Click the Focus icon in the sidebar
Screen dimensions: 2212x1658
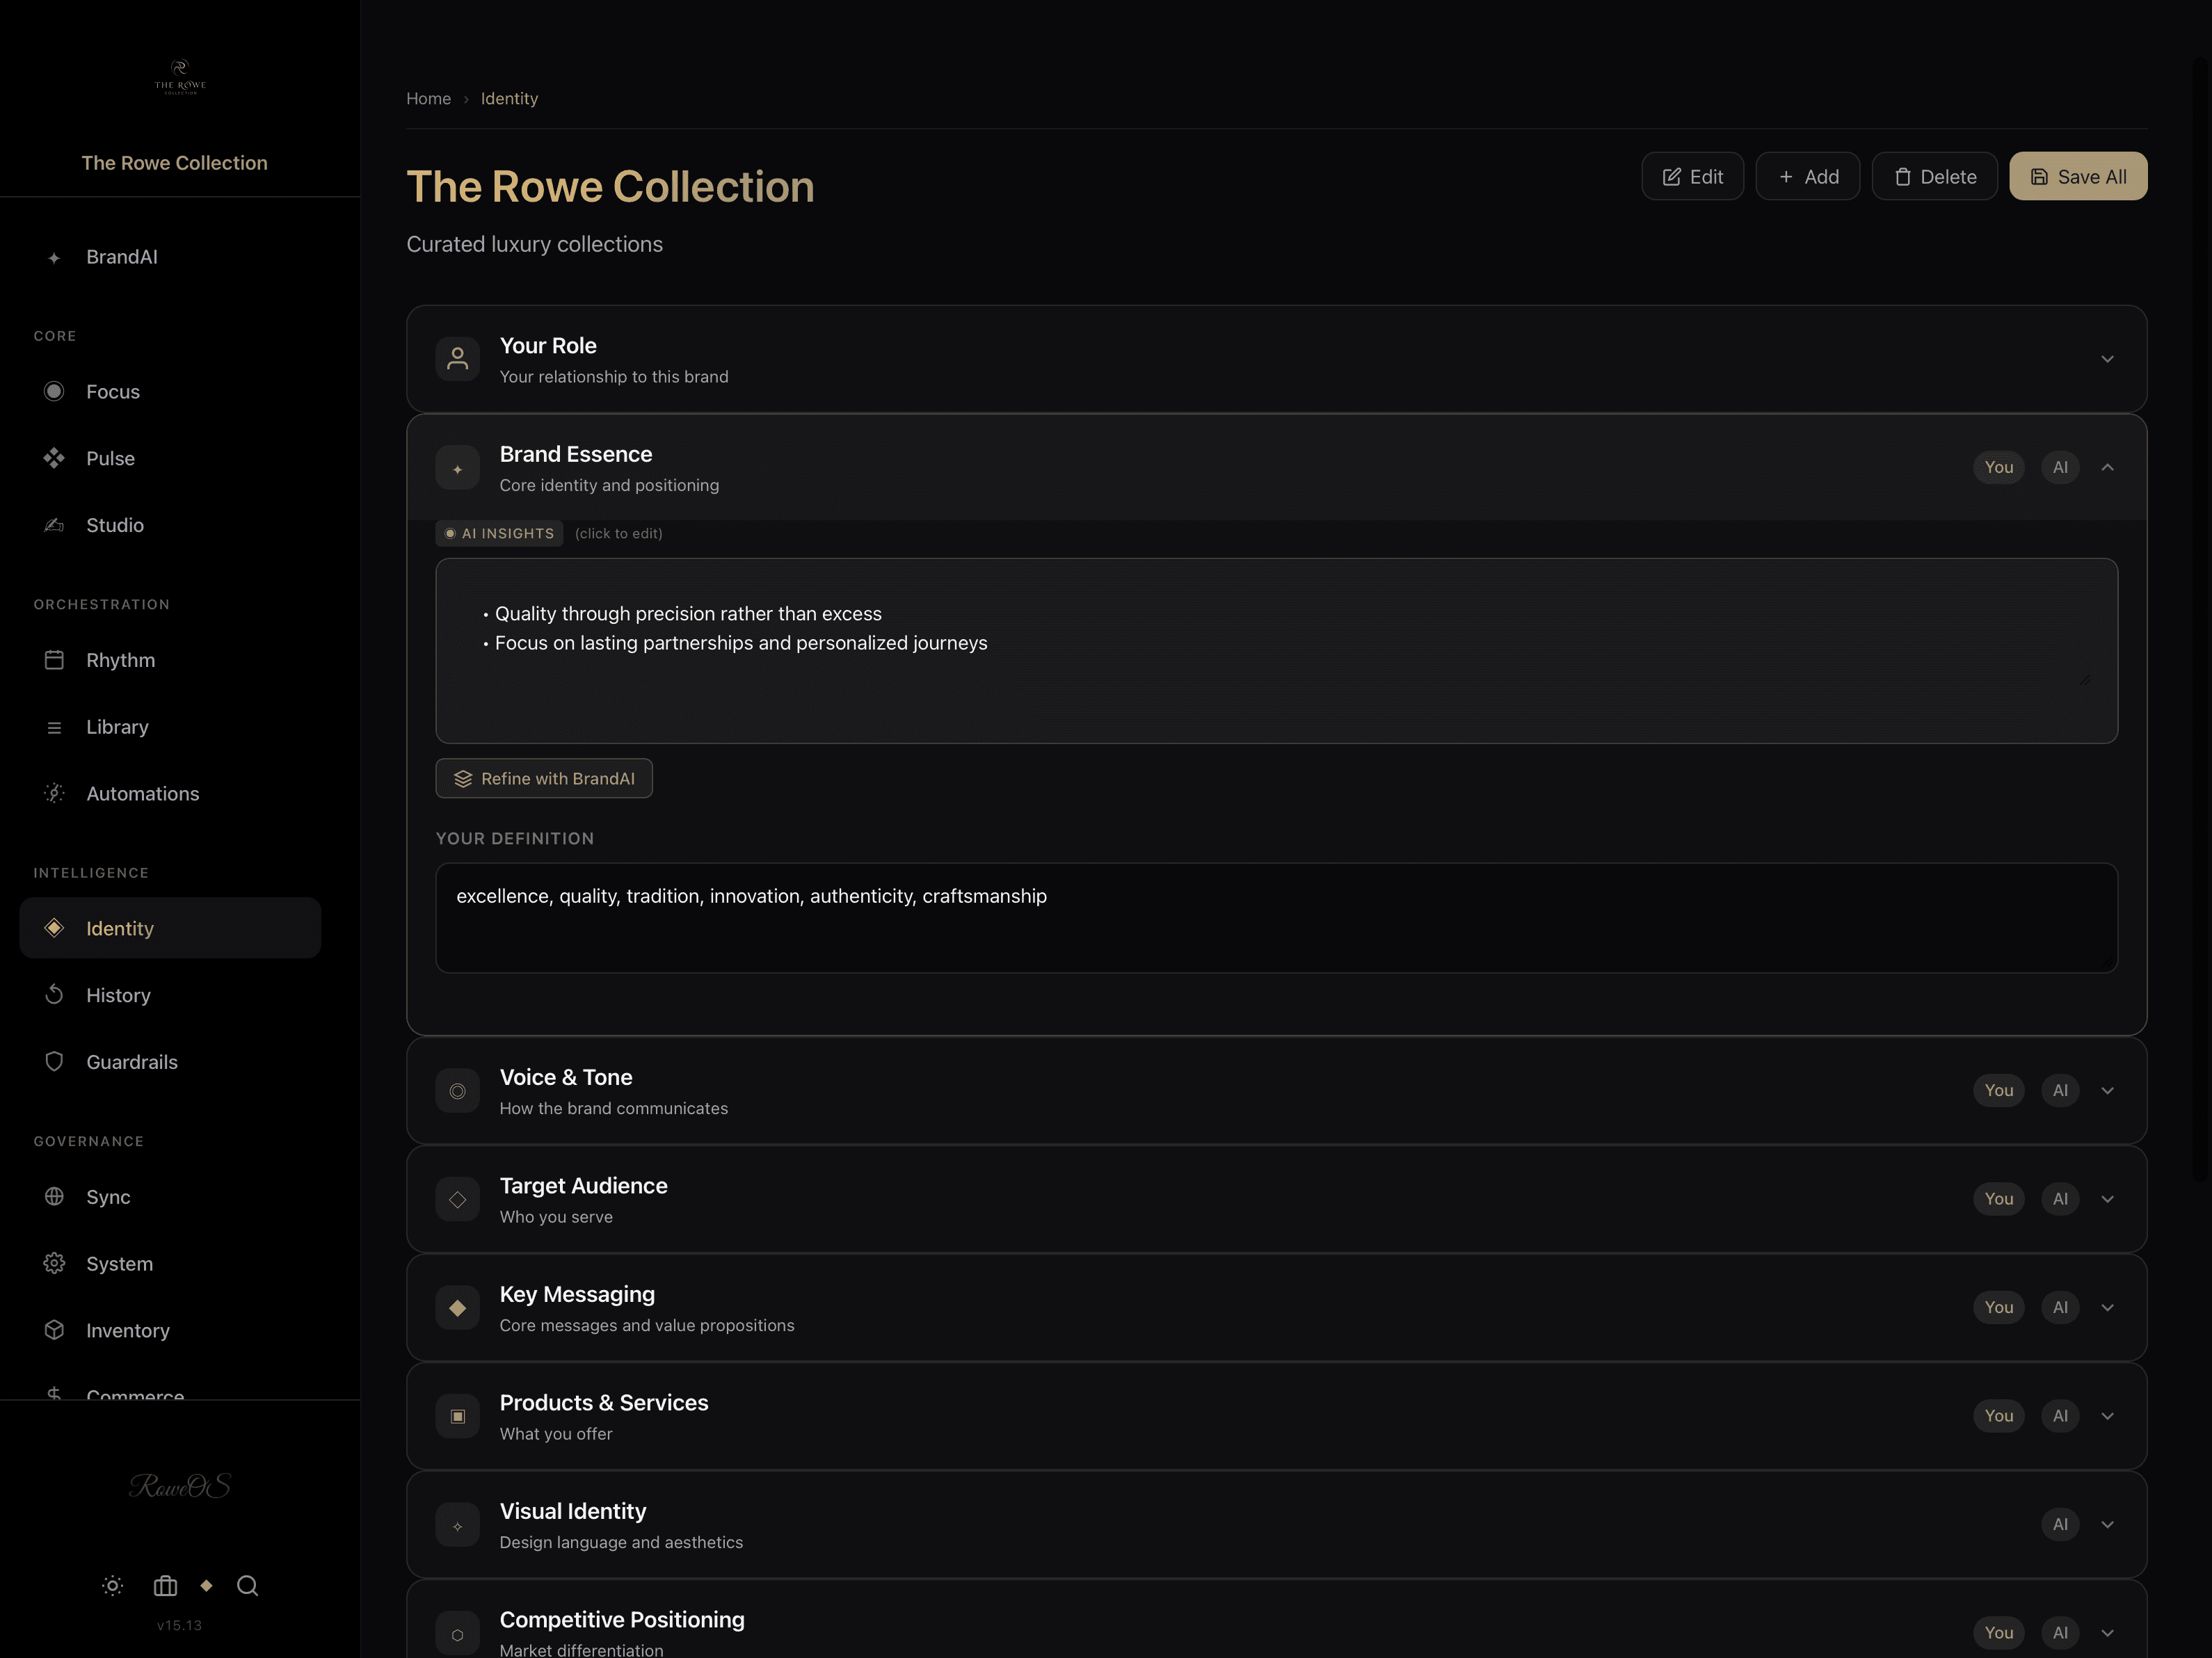click(x=54, y=391)
